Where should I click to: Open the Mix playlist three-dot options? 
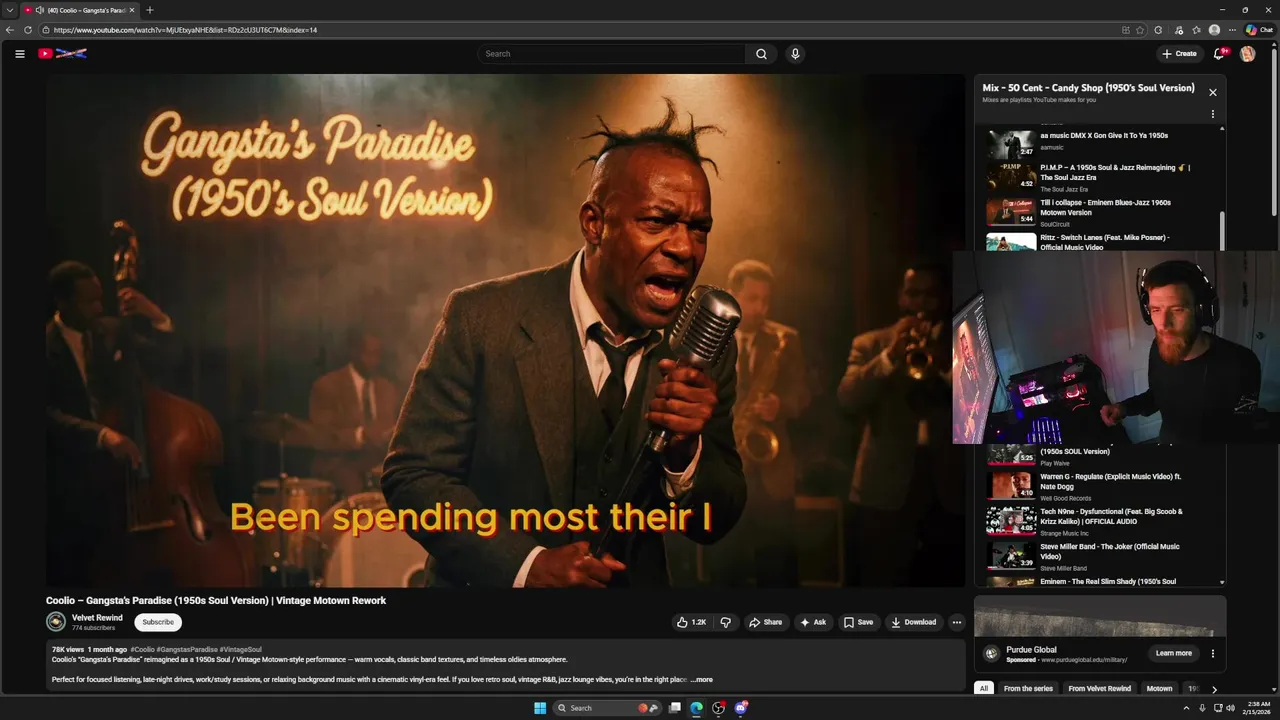tap(1212, 114)
